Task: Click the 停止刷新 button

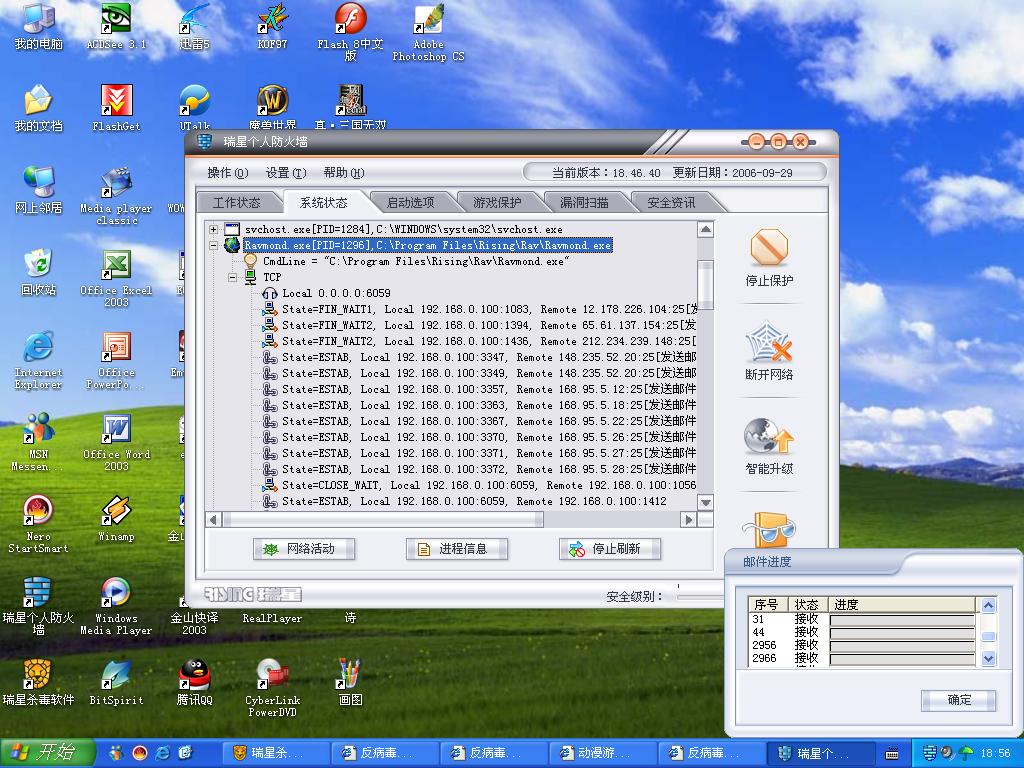Action: pyautogui.click(x=610, y=549)
